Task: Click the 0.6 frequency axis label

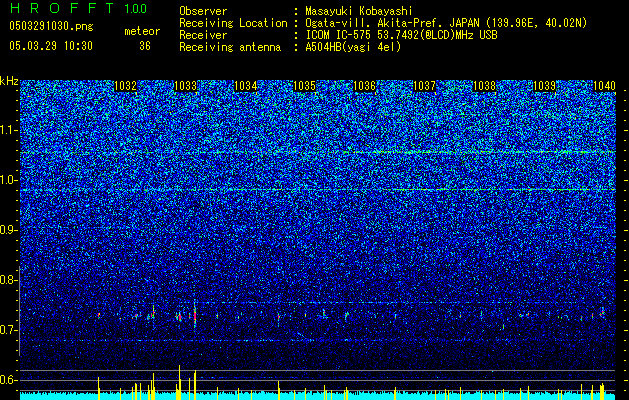Action: 8,380
